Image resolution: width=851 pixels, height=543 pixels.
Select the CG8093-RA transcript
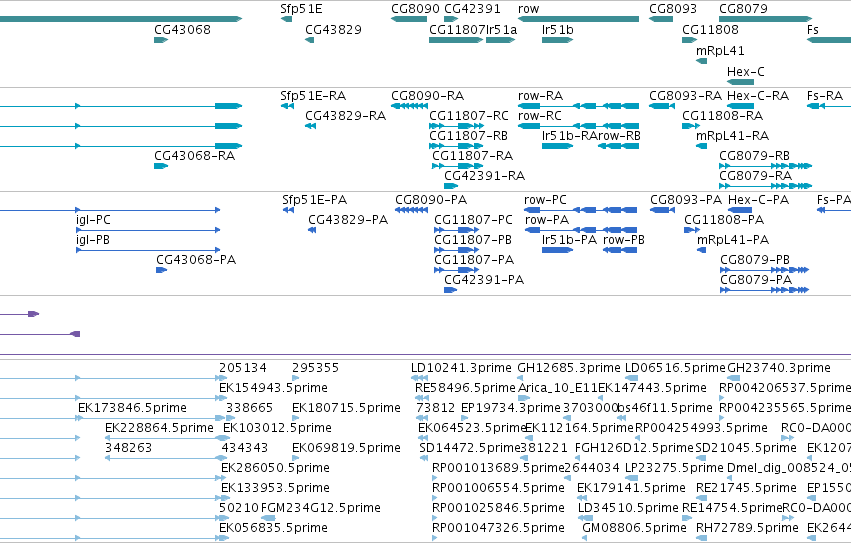tap(685, 96)
